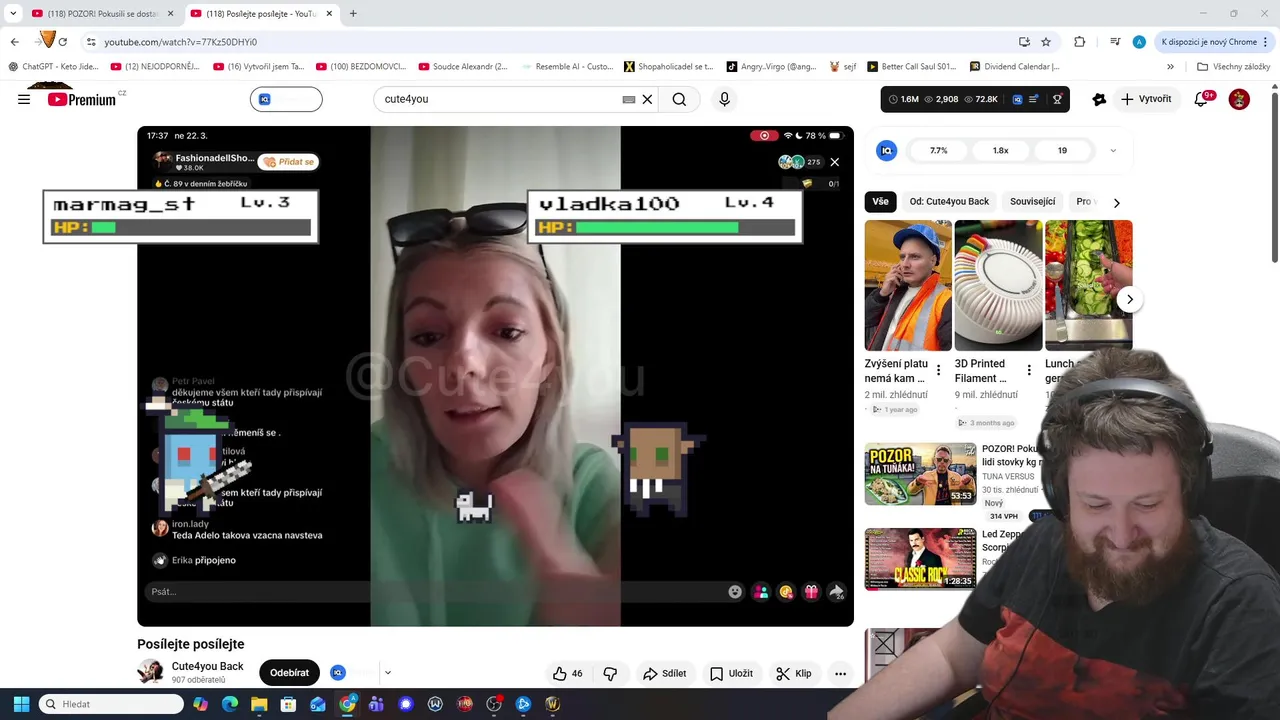This screenshot has height=720, width=1280.
Task: Switch to POZOR! Pokusili se dostat tab
Action: click(102, 14)
